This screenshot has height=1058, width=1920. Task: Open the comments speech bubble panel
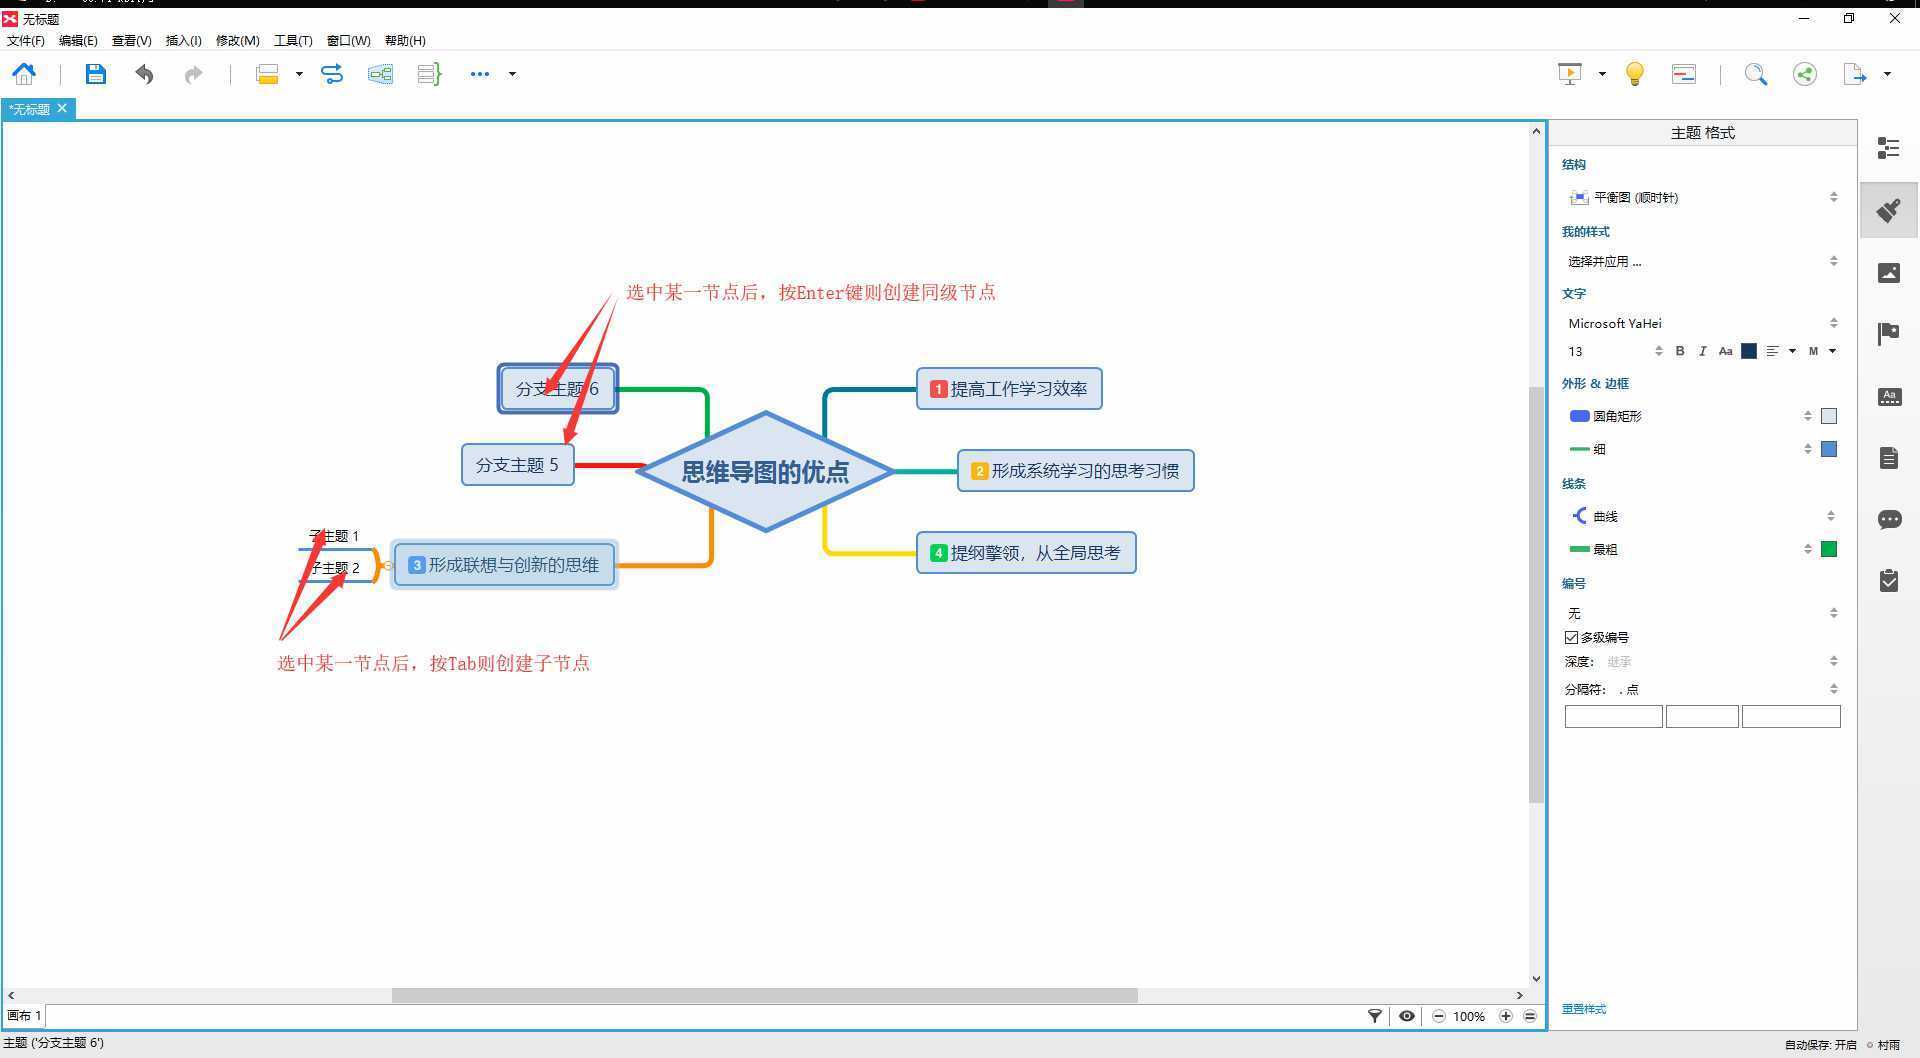click(x=1889, y=519)
